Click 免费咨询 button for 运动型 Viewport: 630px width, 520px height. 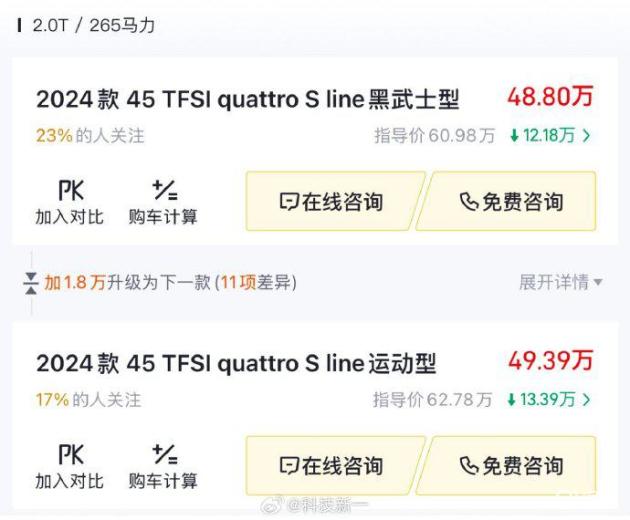[x=510, y=466]
